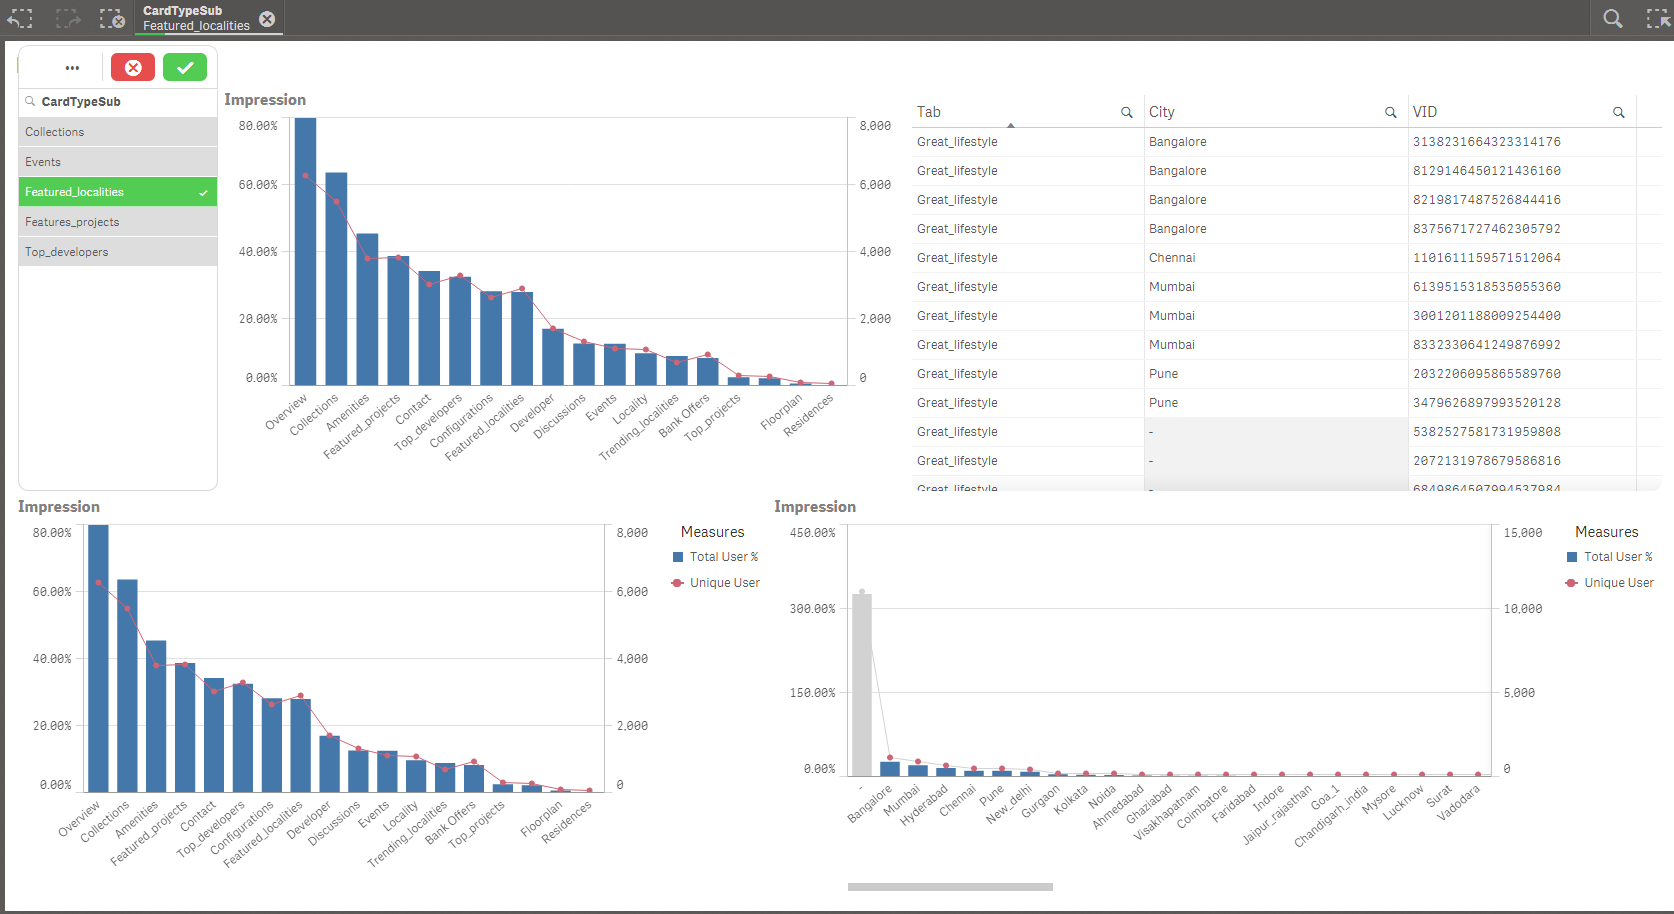
Task: Click the Overview bar in top Impression chart
Action: point(305,251)
